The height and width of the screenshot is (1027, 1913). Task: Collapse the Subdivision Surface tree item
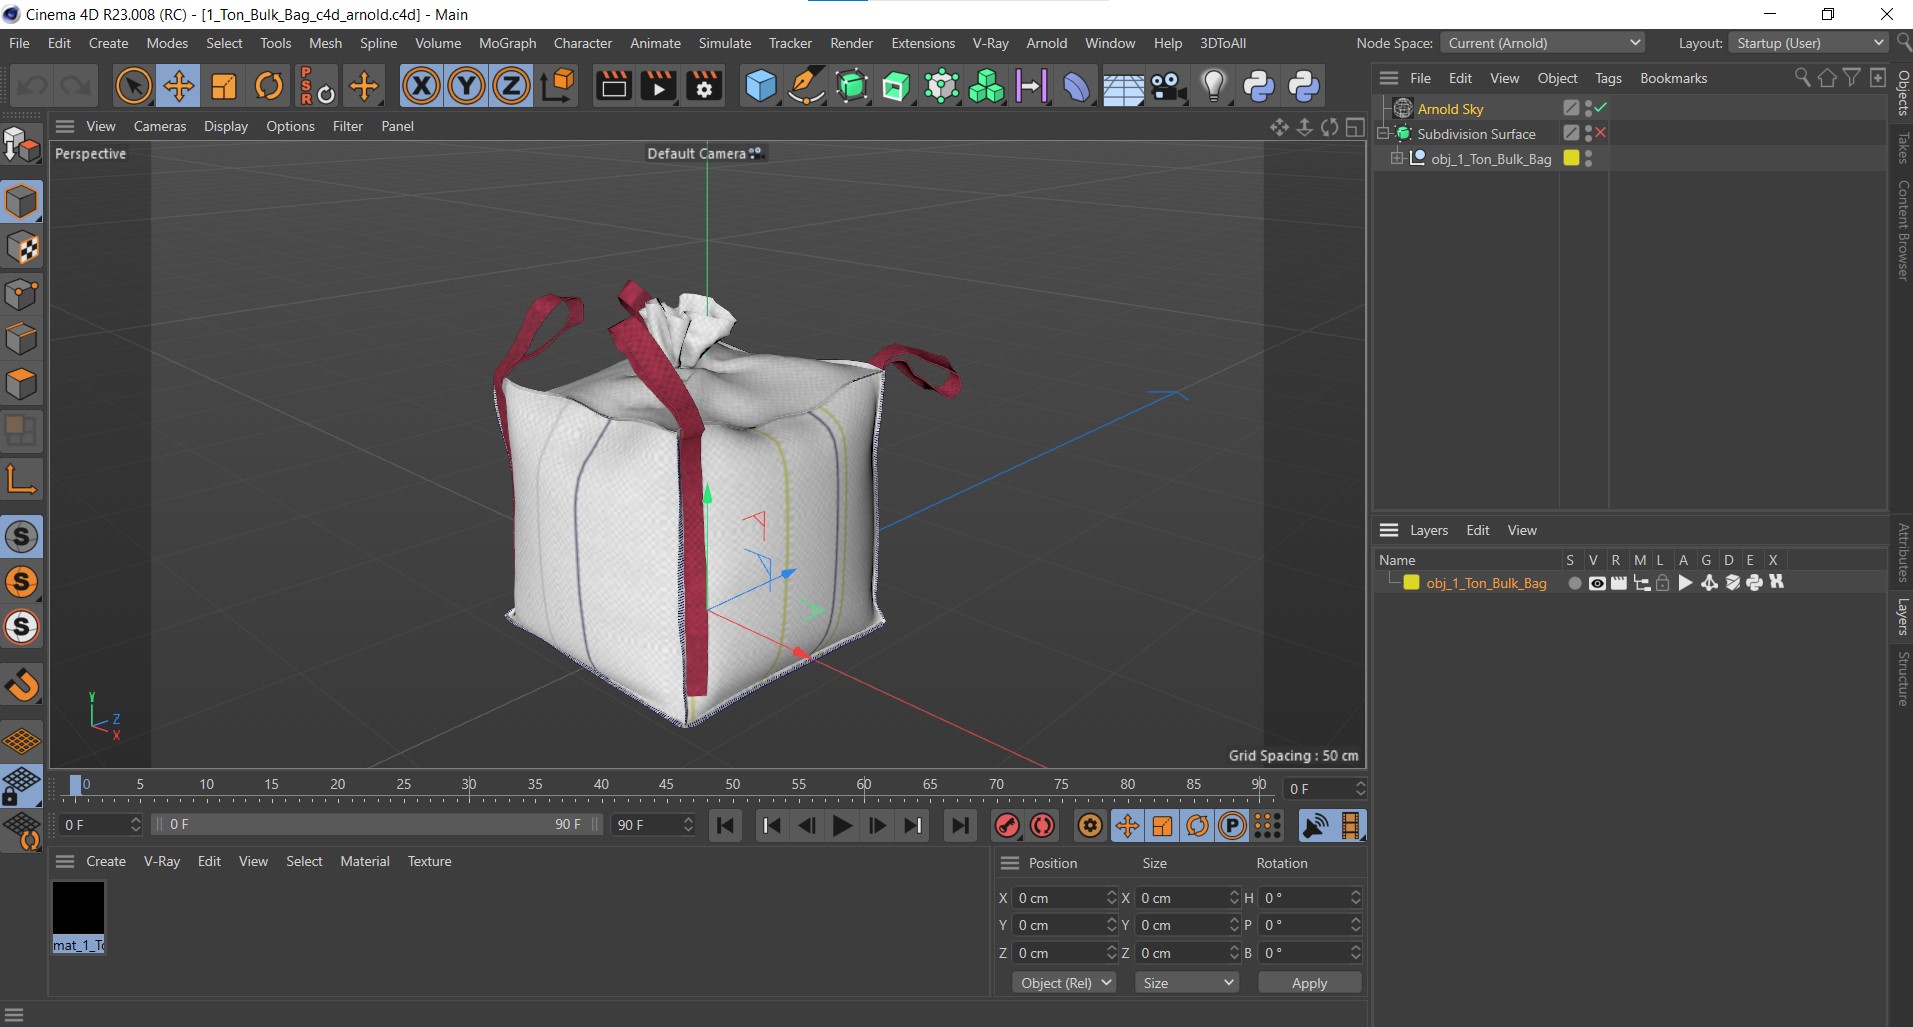click(x=1384, y=133)
